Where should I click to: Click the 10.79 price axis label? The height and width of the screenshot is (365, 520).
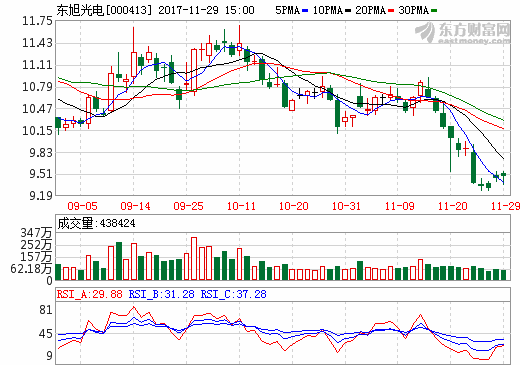[37, 87]
